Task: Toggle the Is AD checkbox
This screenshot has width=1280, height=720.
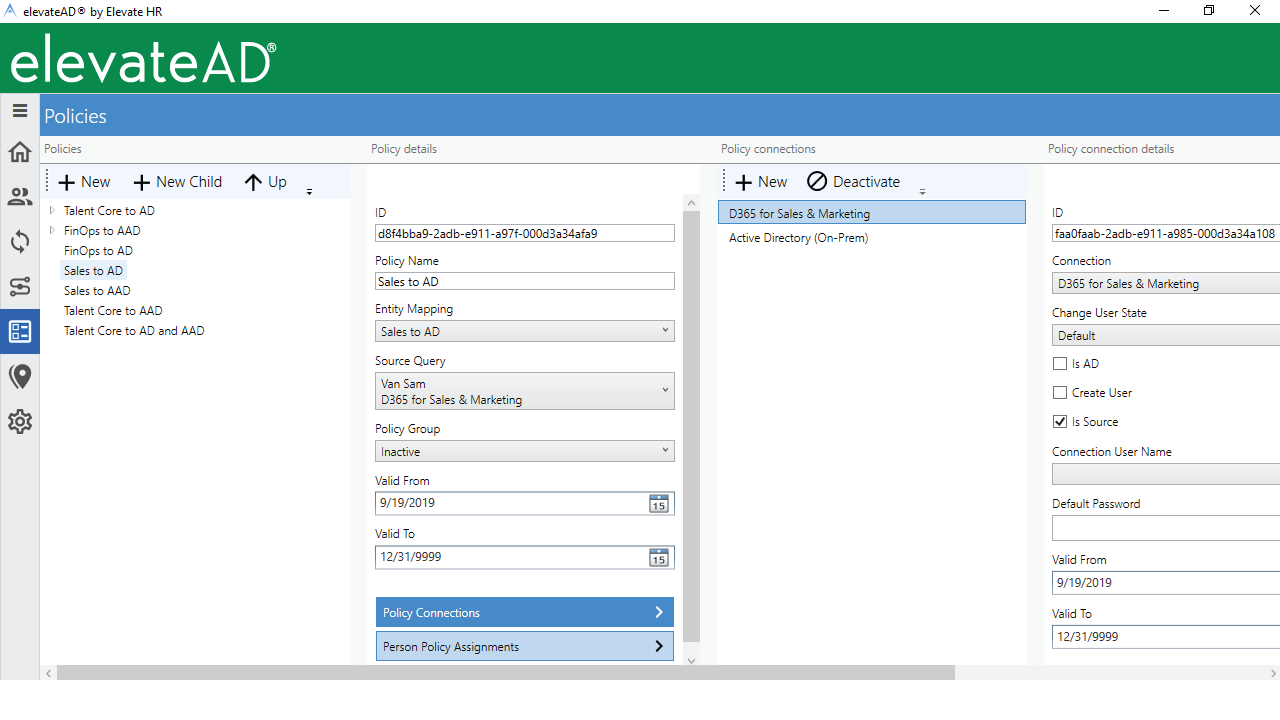Action: point(1060,364)
